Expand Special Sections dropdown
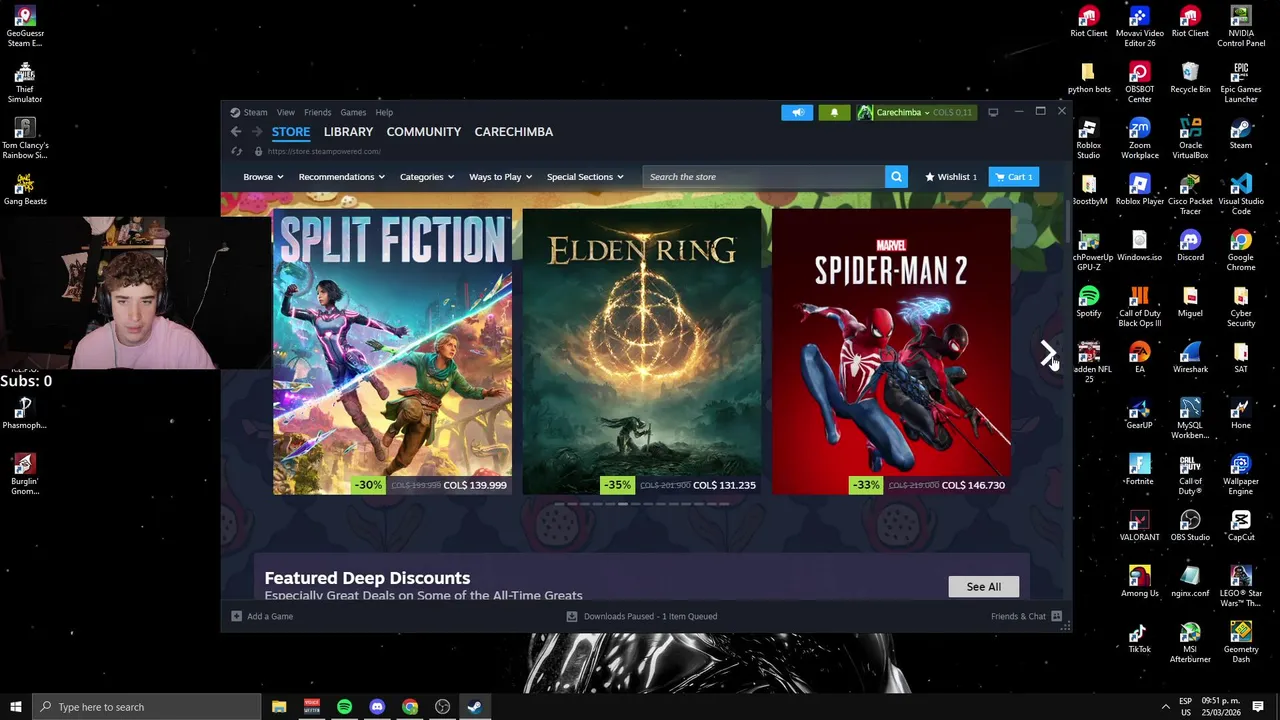 pos(585,177)
